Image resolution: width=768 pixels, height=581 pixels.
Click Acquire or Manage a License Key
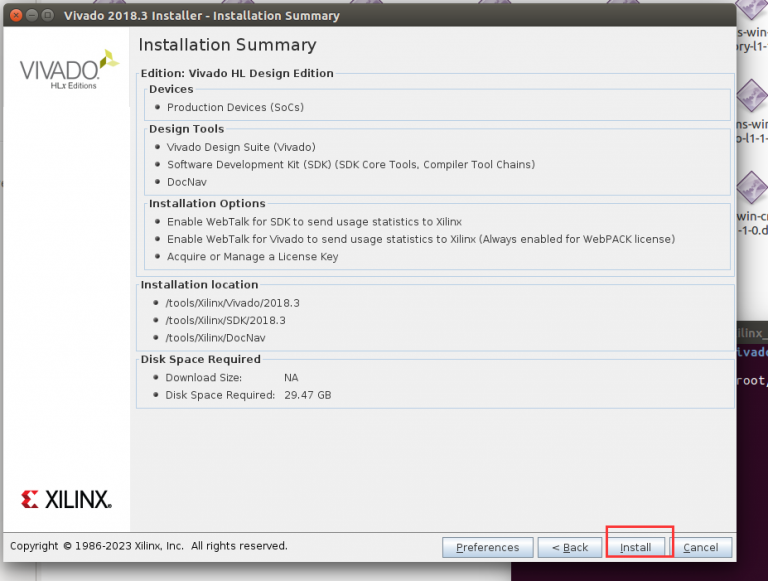pos(252,257)
